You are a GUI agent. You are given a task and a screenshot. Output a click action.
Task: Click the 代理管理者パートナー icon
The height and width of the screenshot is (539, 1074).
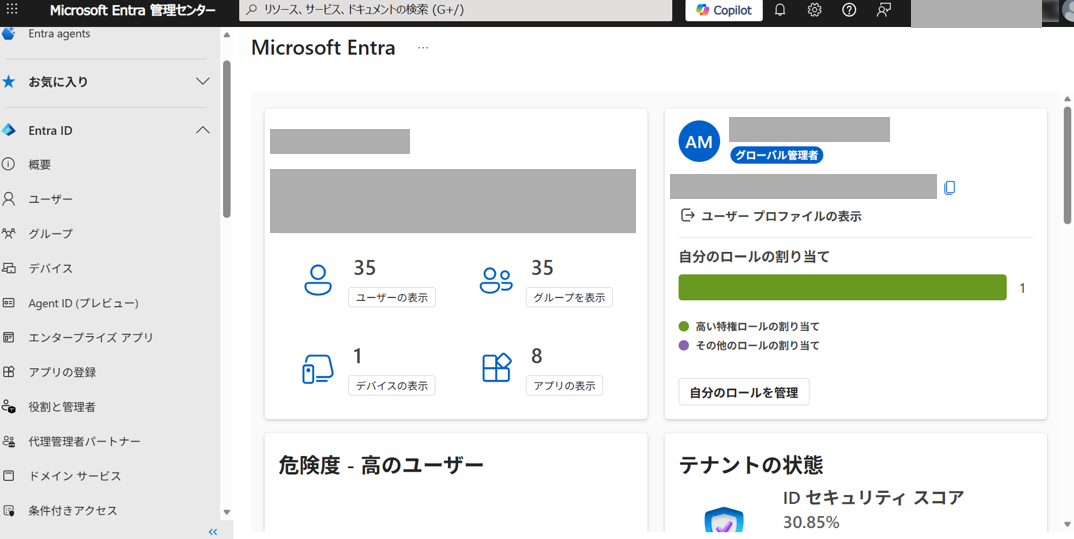click(8, 441)
